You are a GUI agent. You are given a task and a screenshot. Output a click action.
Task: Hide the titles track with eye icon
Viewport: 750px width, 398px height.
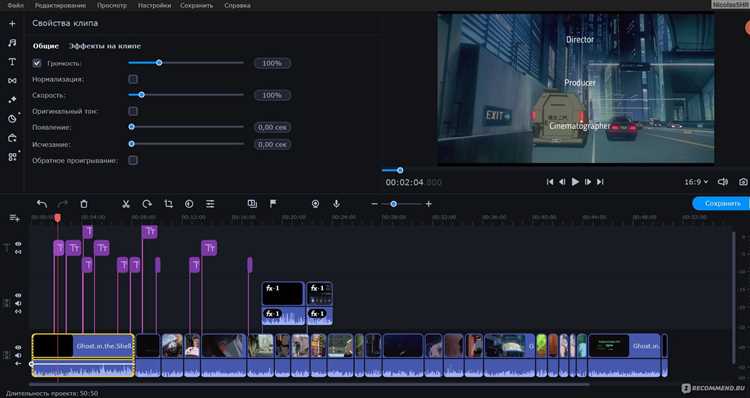[x=18, y=244]
